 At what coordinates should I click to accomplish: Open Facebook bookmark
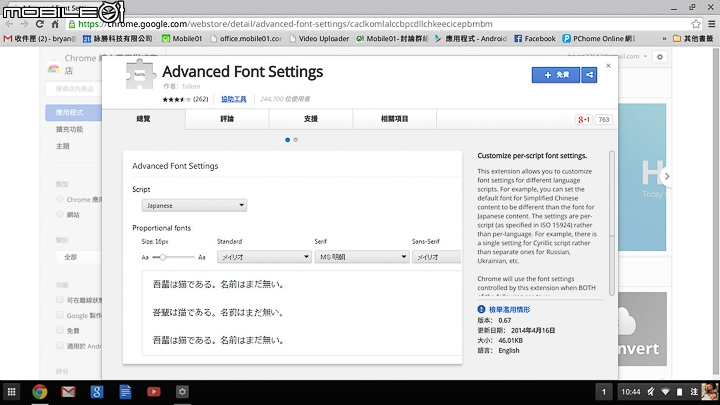click(535, 39)
